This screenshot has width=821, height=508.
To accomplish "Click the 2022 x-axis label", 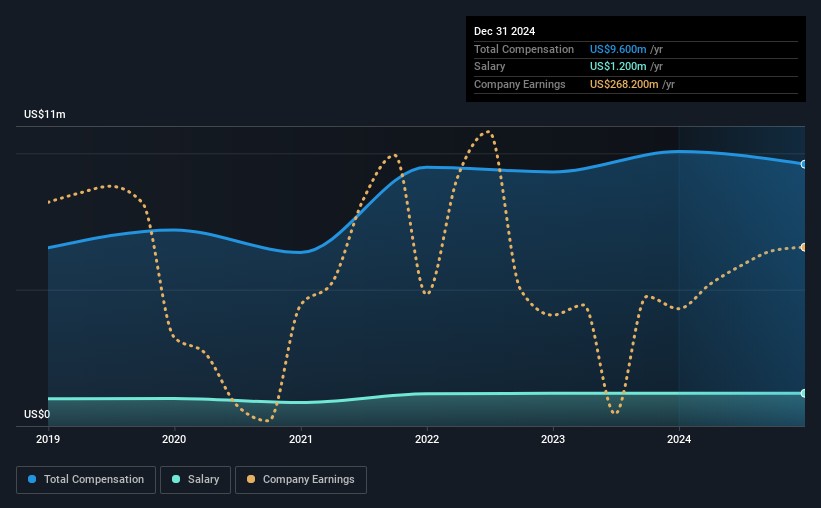I will pos(427,439).
